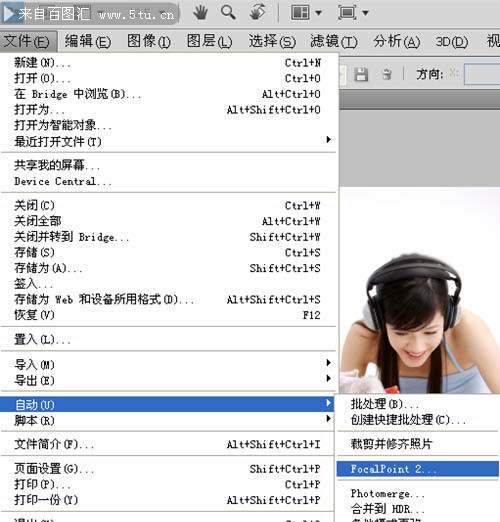Select 合并到 HDR... submenu item
500x522 pixels.
(x=418, y=509)
